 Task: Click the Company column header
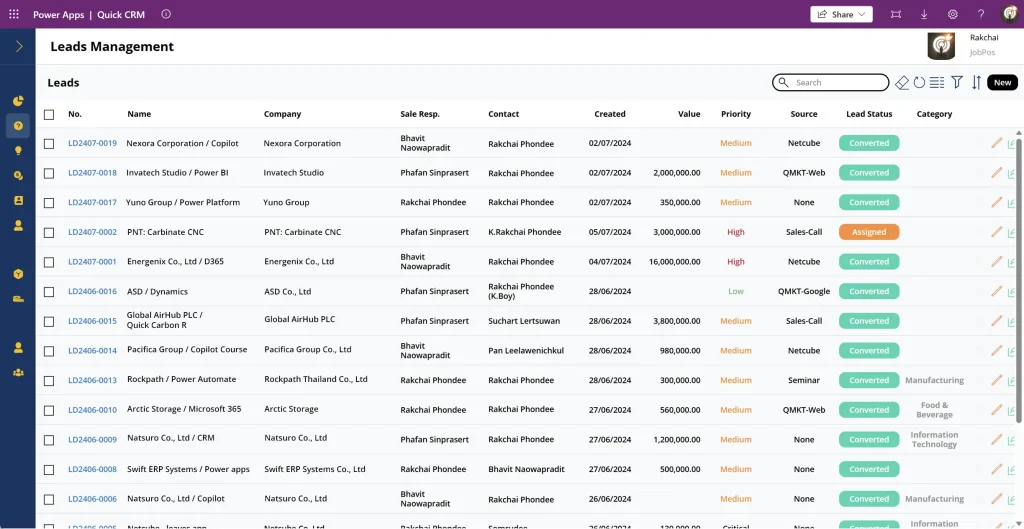click(x=282, y=114)
